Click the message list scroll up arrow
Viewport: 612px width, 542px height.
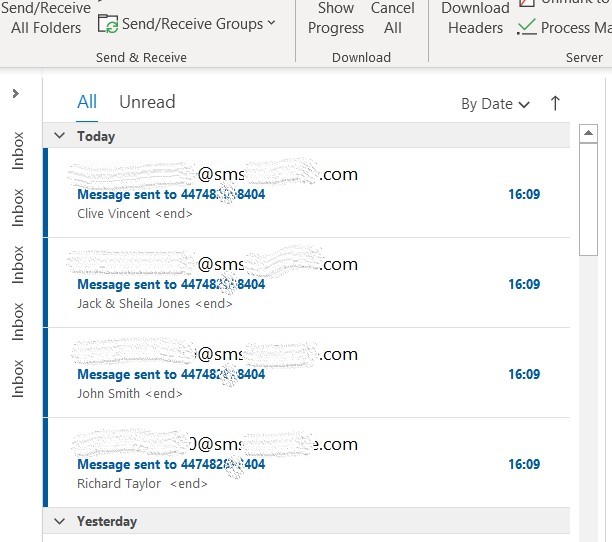tap(588, 133)
